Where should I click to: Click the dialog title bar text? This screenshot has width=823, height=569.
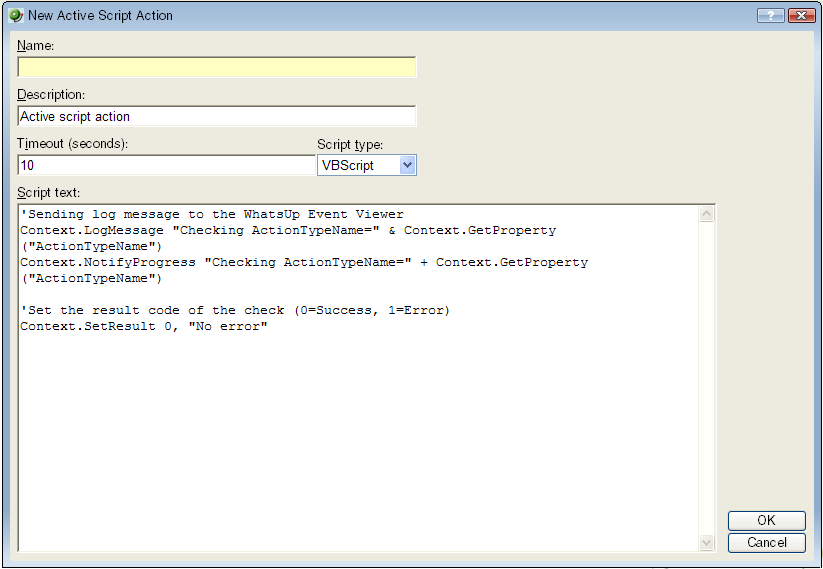100,15
